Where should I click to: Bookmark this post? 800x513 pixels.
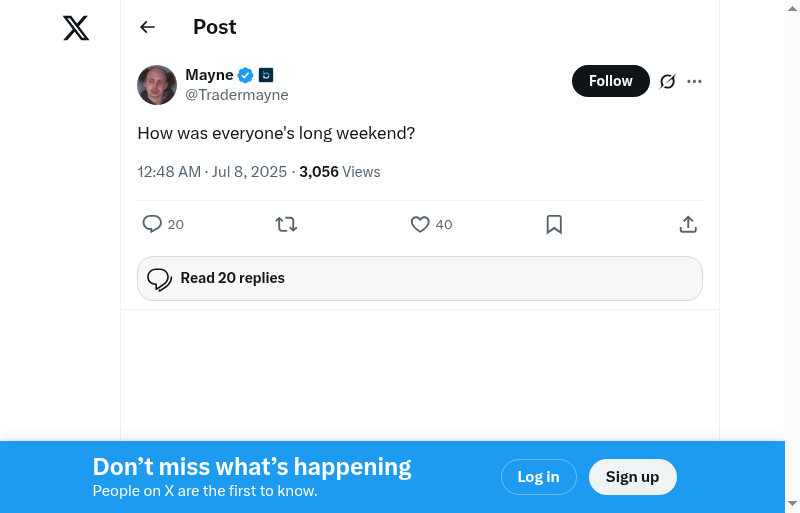pyautogui.click(x=554, y=224)
